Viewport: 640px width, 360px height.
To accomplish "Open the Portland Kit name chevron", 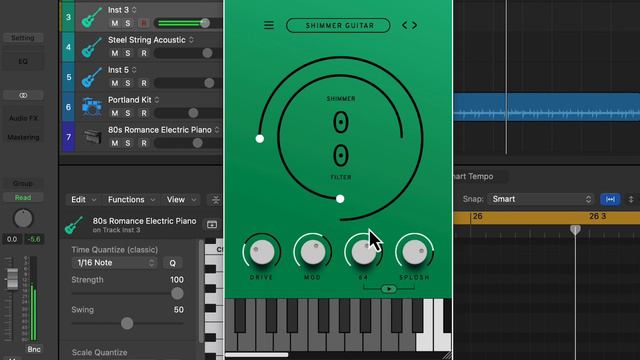I will (x=157, y=100).
